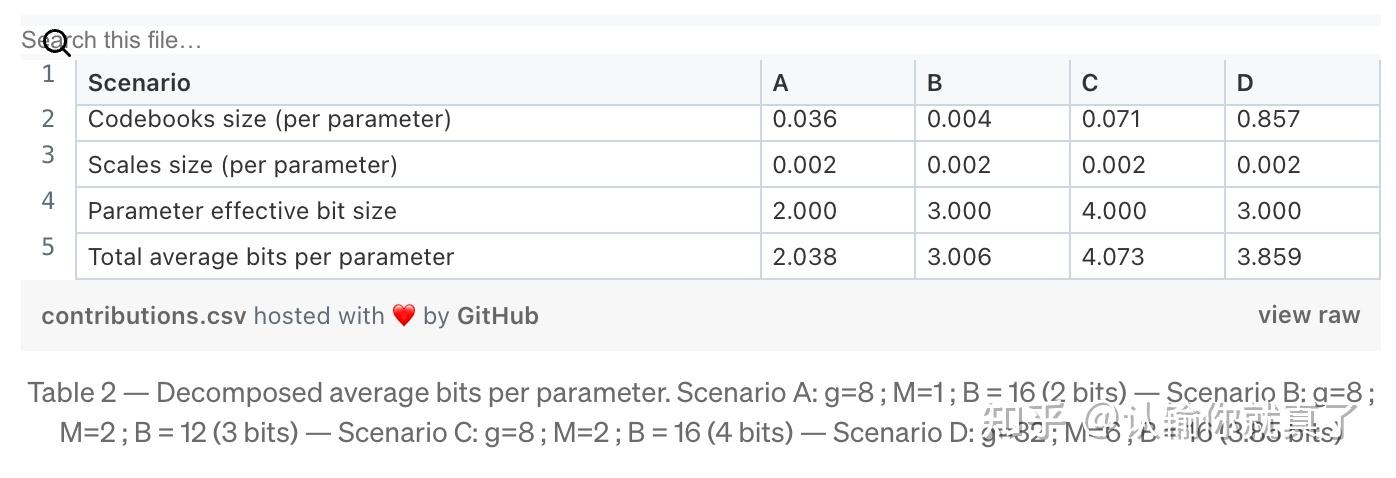Click the 'Parameter effective bit size' cell
Screen dimensions: 1396x478
pyautogui.click(x=242, y=211)
